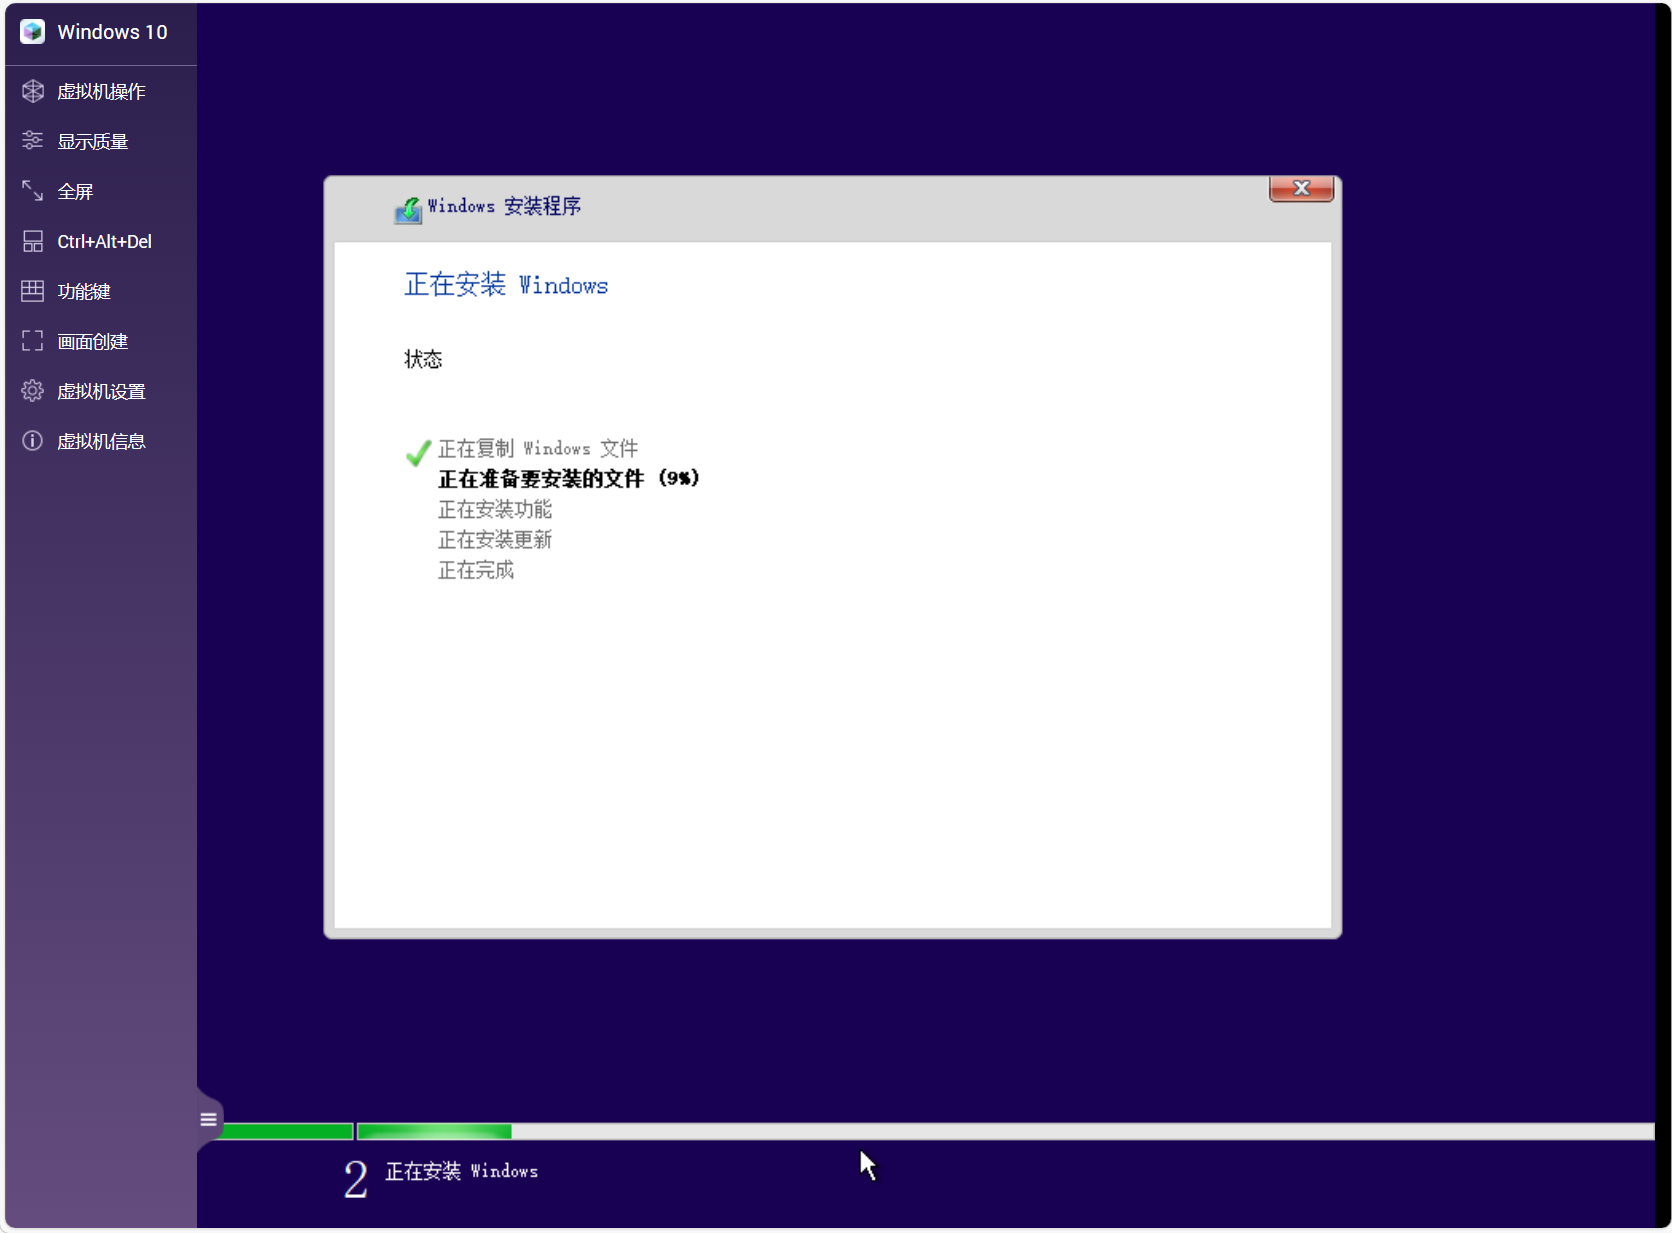Click the 虚拟机设置 gear icon
The height and width of the screenshot is (1233, 1672).
33,391
